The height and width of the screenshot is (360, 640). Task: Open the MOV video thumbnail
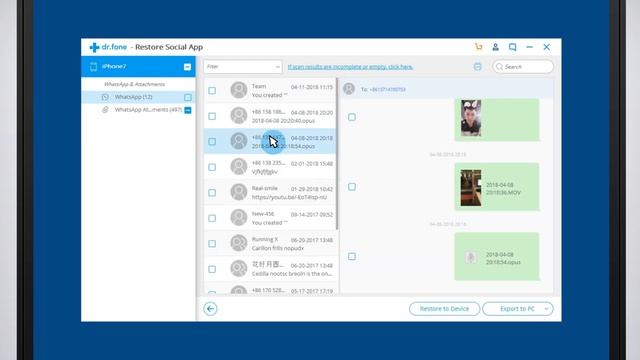471,188
